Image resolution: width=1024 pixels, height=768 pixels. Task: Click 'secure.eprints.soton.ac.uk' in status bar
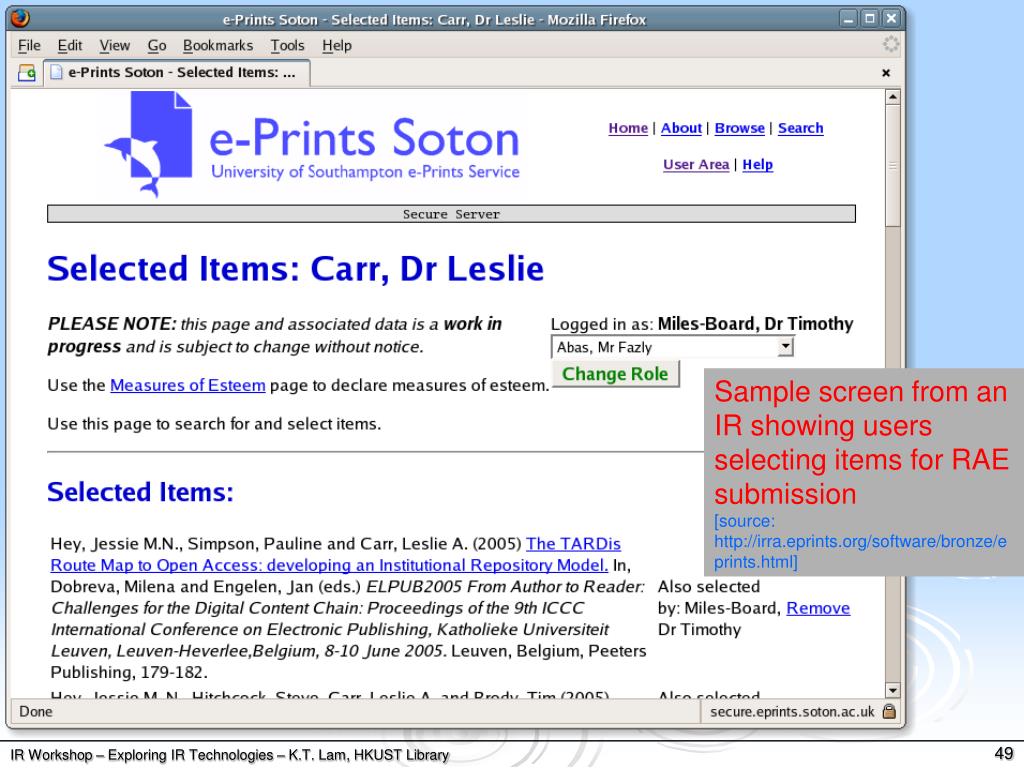[x=792, y=711]
